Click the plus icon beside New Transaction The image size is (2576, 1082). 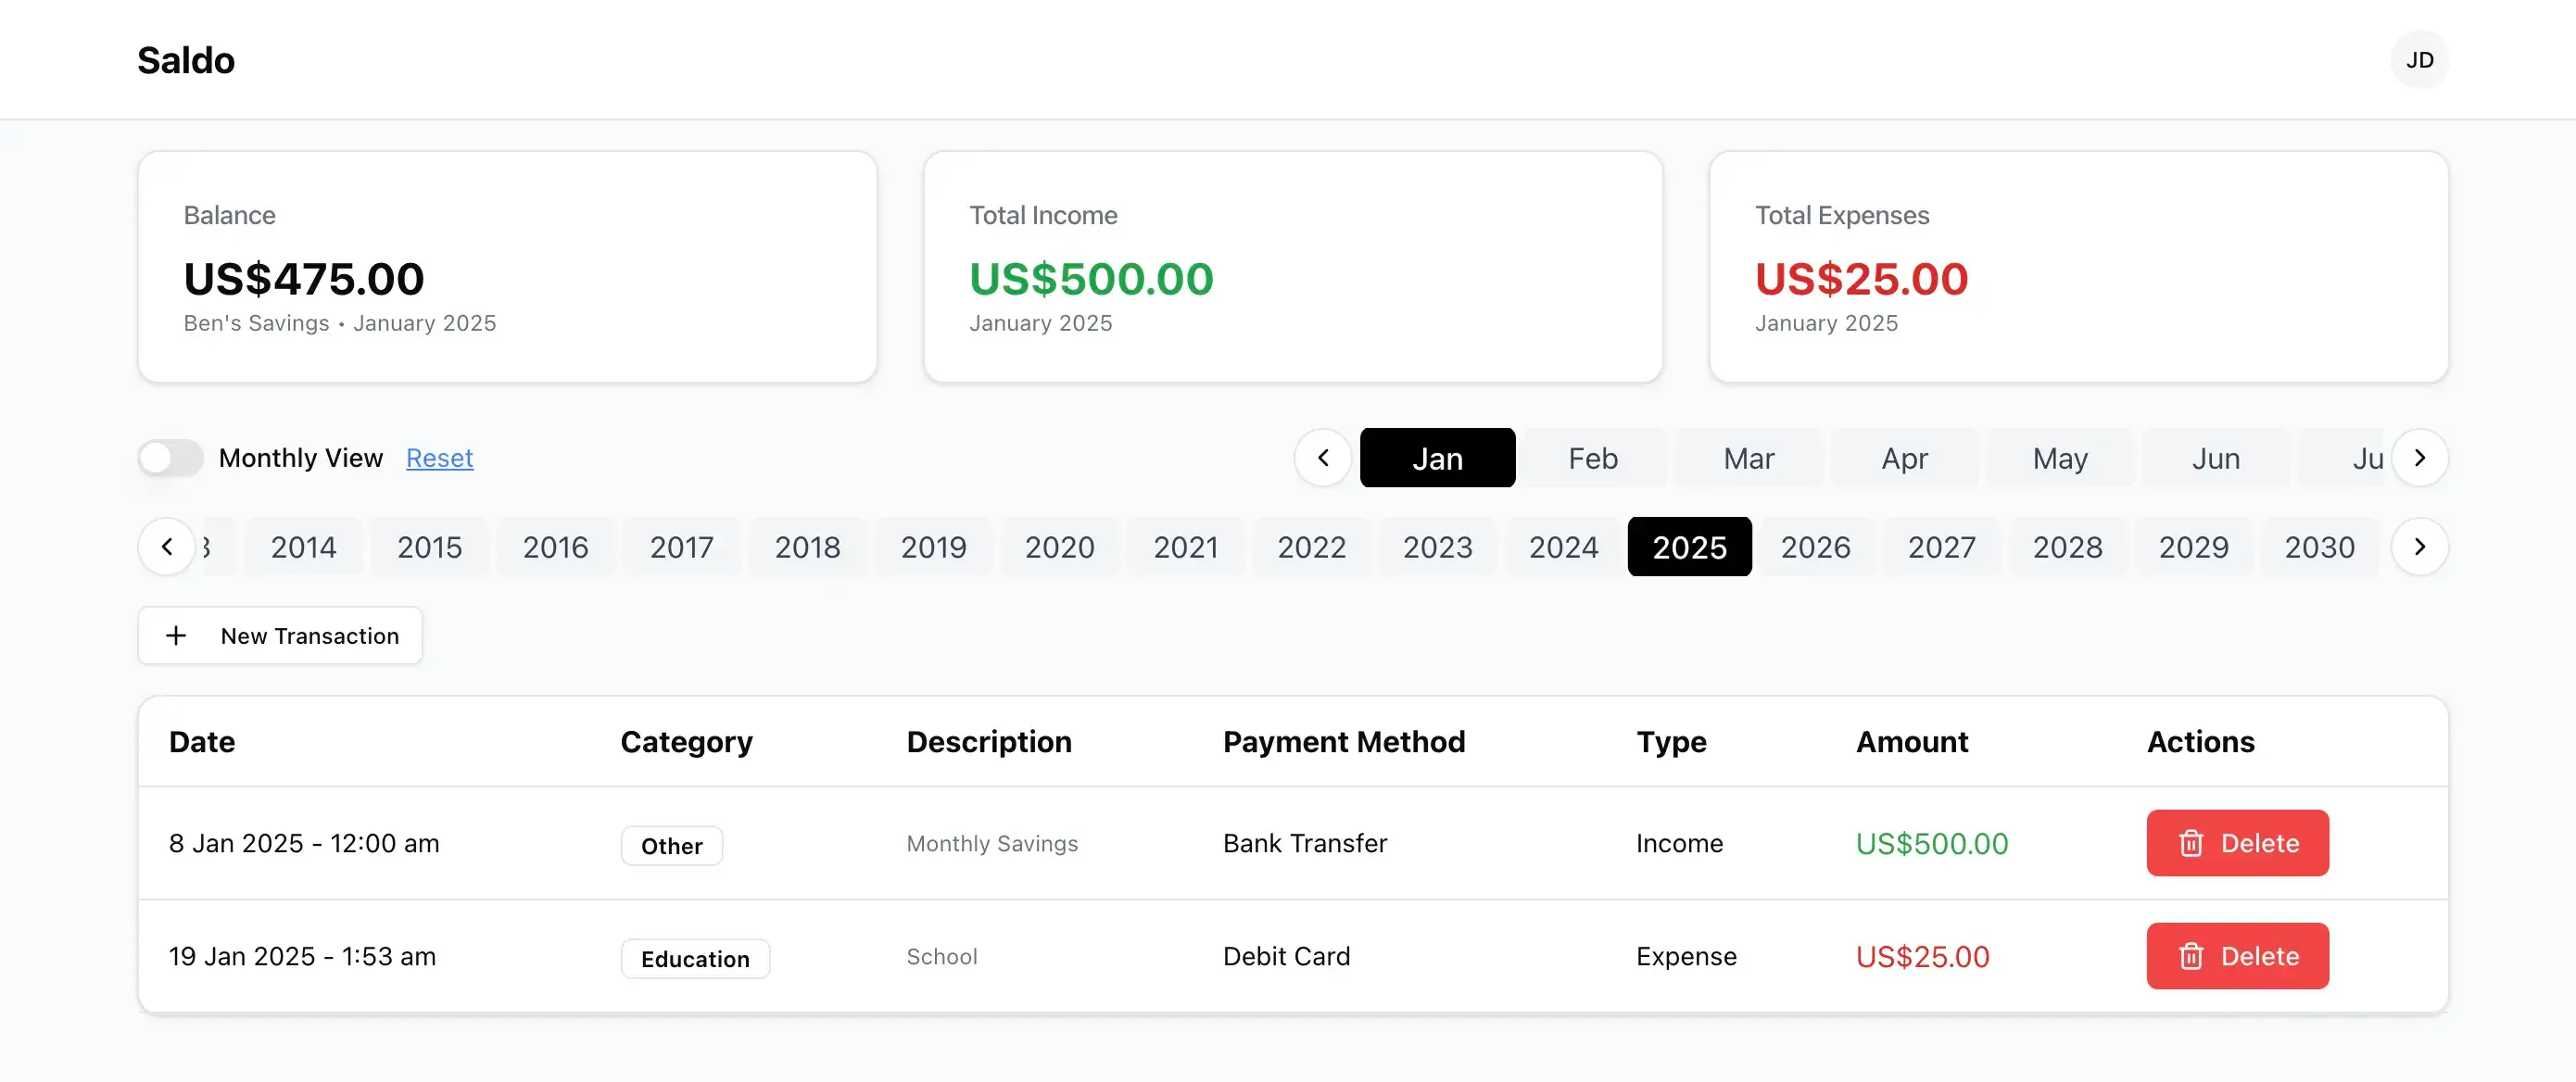175,635
